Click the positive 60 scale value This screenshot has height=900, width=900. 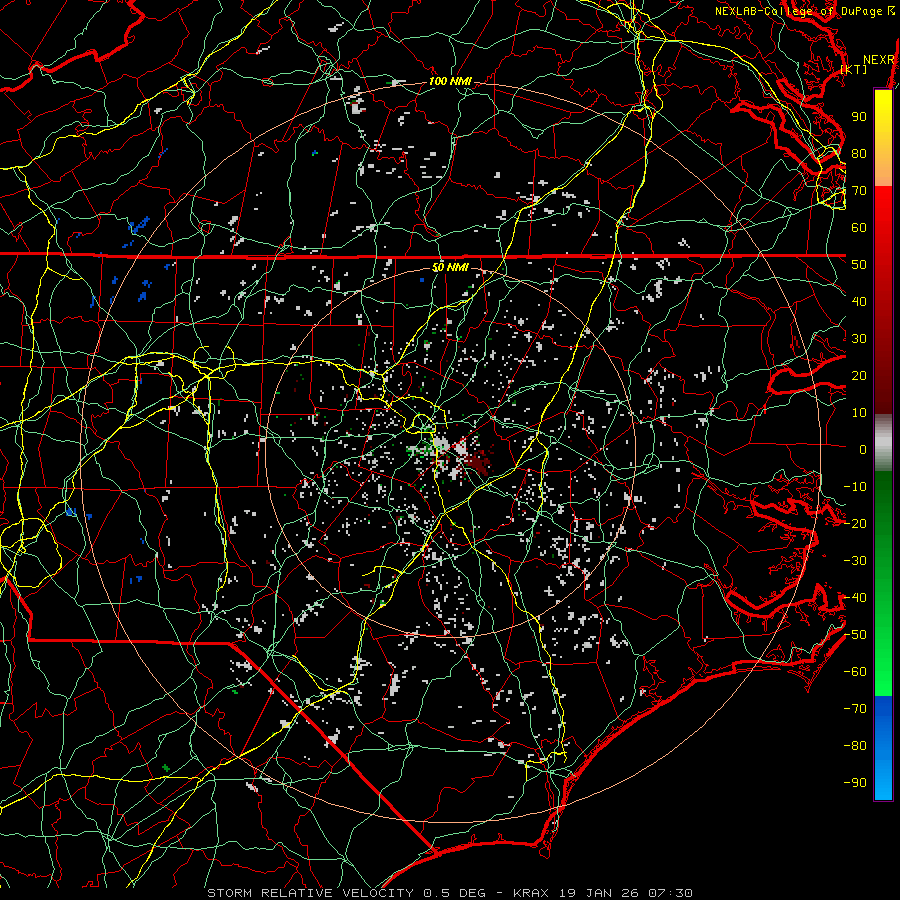[859, 228]
